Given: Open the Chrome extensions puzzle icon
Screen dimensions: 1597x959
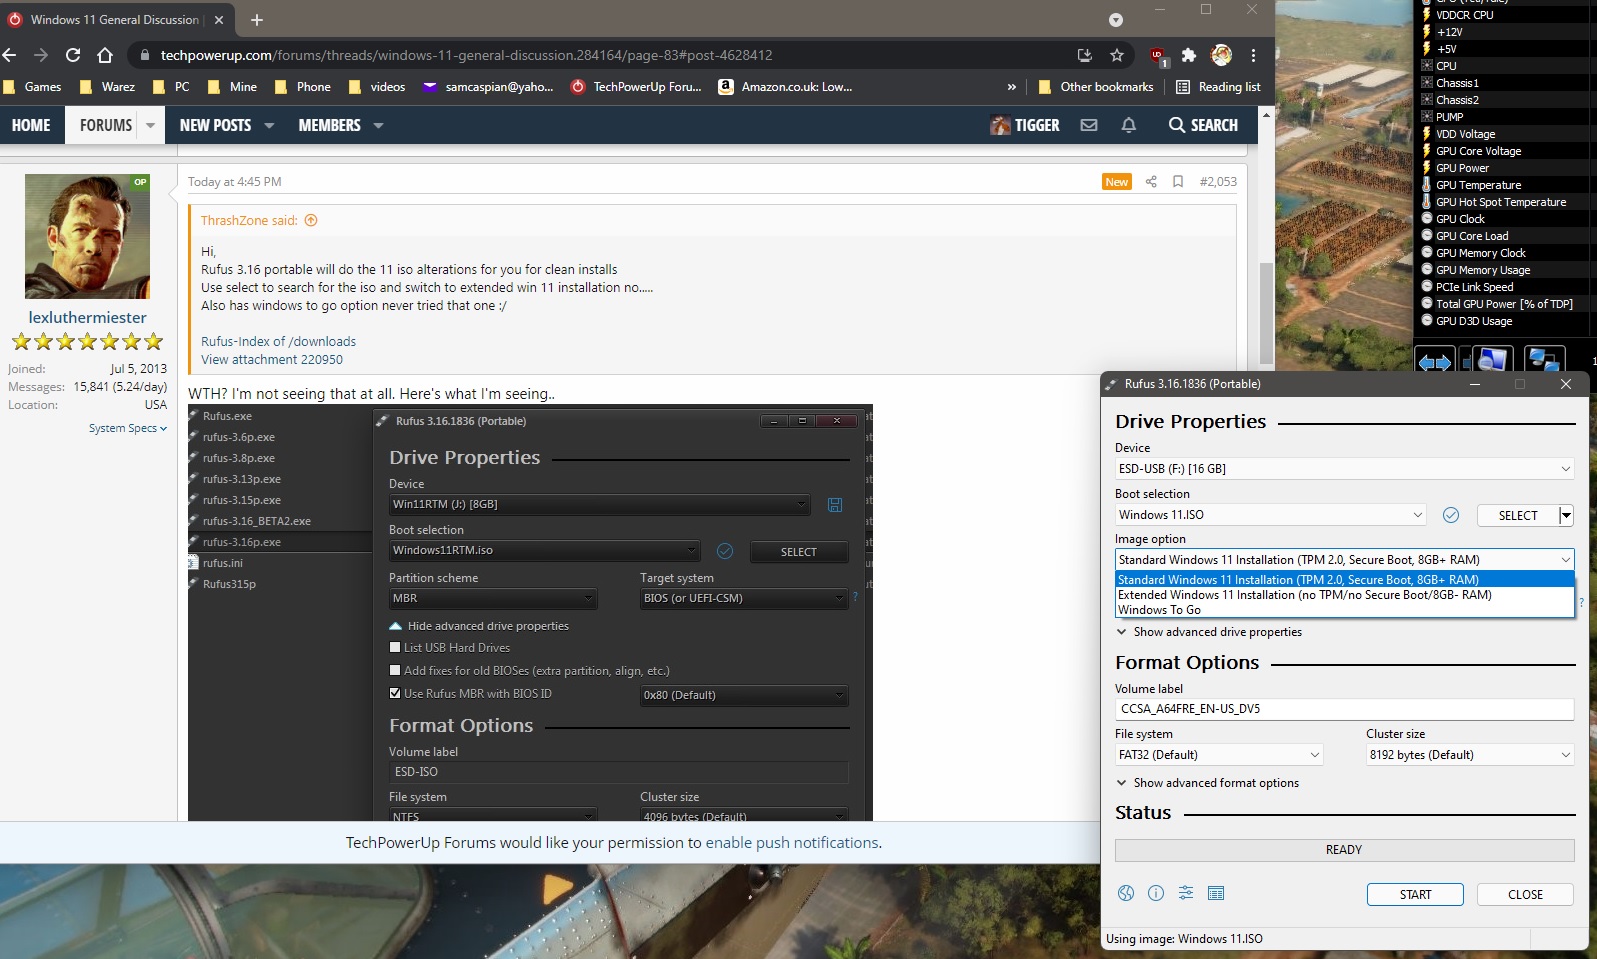Looking at the screenshot, I should point(1188,55).
